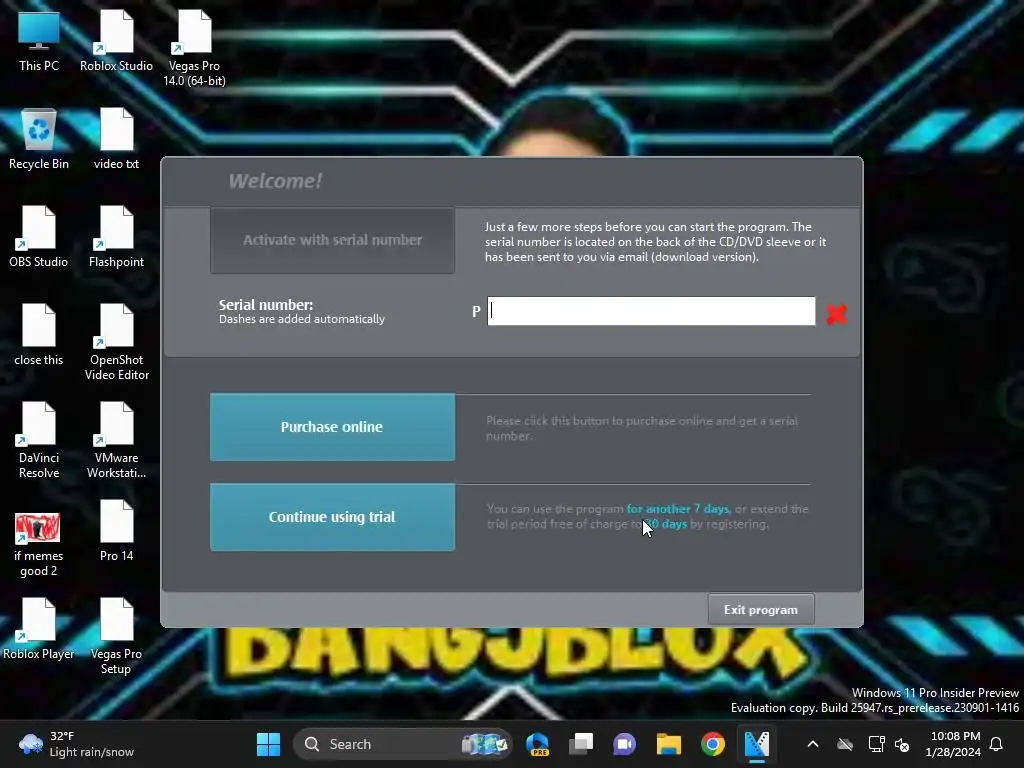Click 'Dashes are added automatically' text
The width and height of the screenshot is (1024, 768).
pos(302,319)
